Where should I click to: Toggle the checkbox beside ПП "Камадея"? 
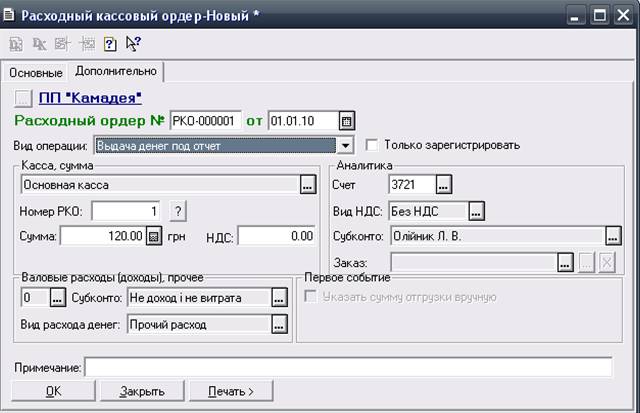pyautogui.click(x=26, y=98)
